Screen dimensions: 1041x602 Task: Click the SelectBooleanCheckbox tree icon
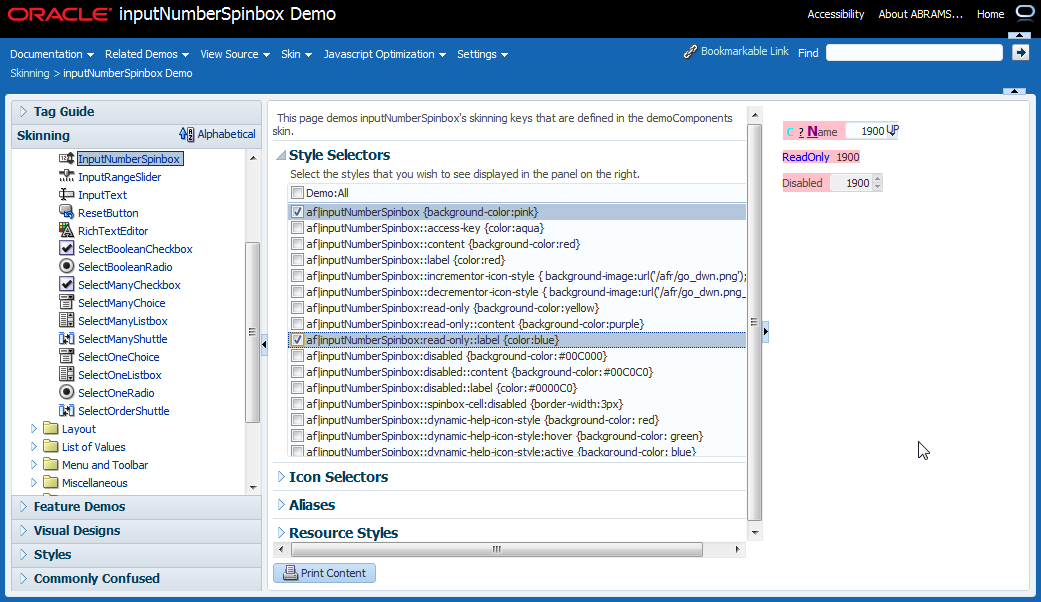click(x=66, y=248)
